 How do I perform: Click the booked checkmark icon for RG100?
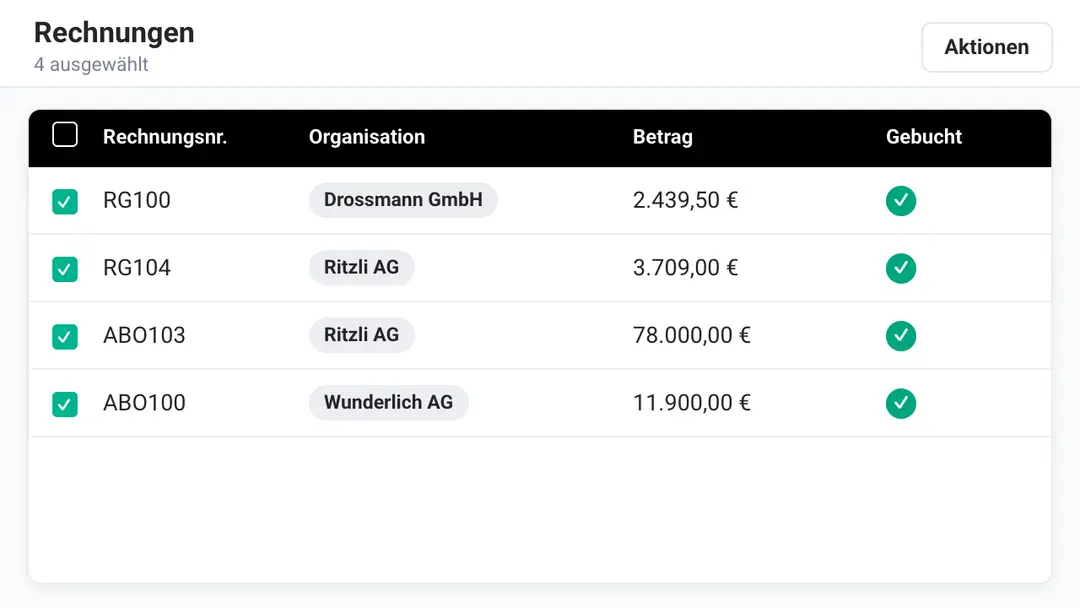[900, 200]
